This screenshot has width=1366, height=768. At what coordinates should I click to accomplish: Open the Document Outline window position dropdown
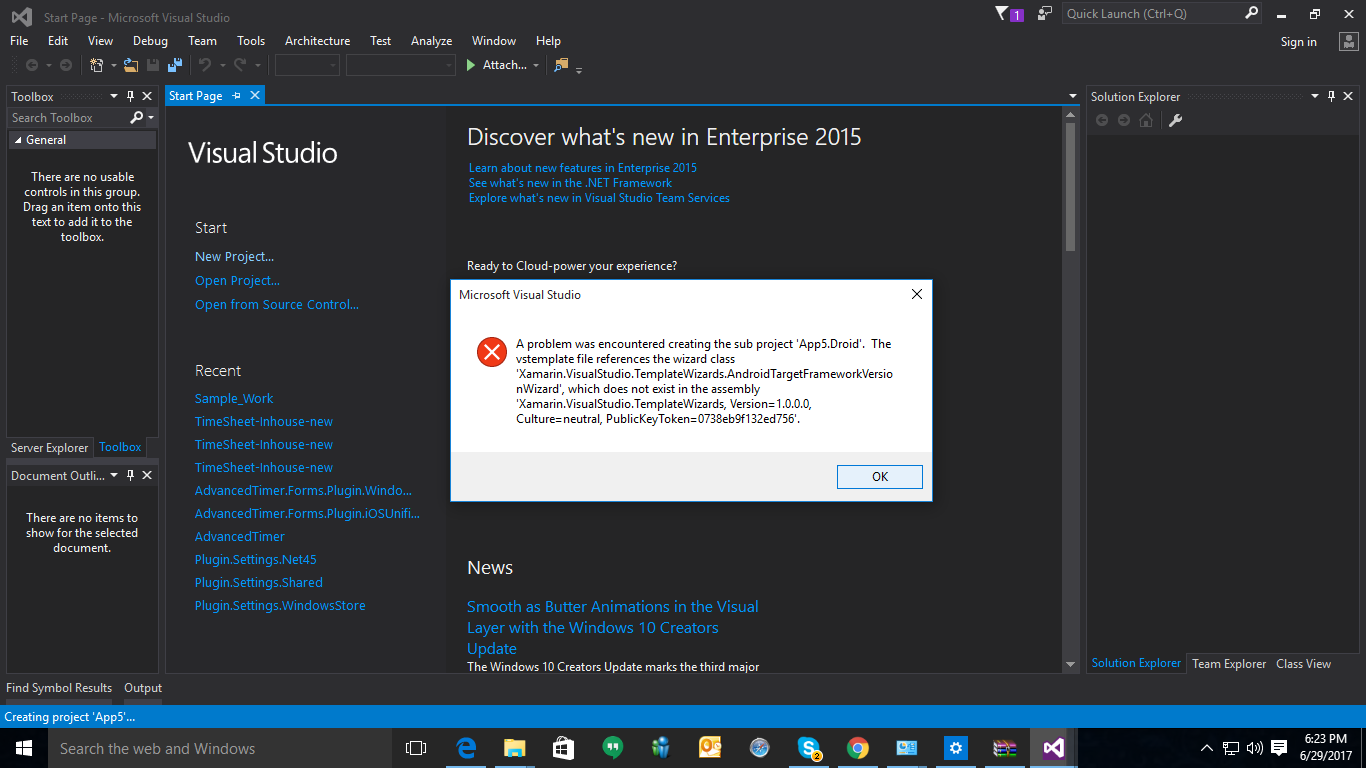[114, 476]
